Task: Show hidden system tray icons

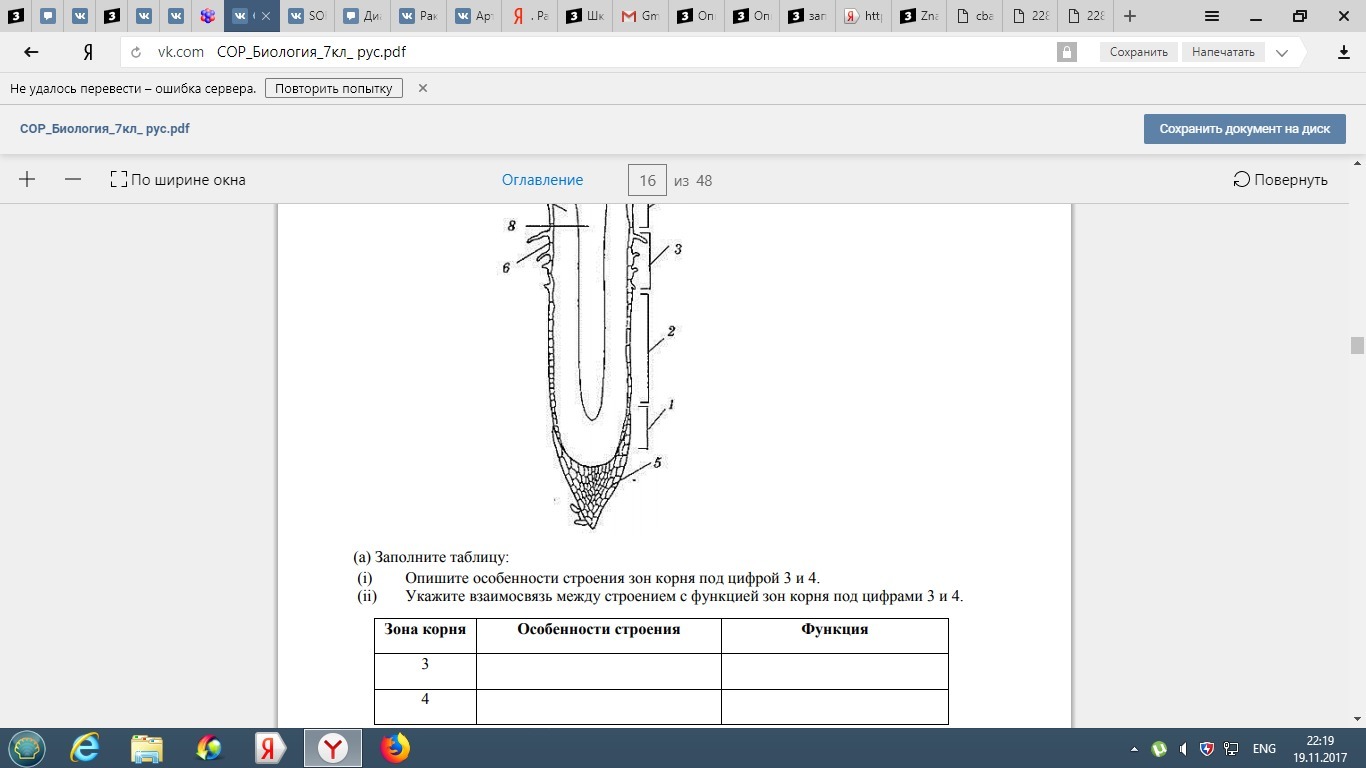Action: click(1134, 749)
